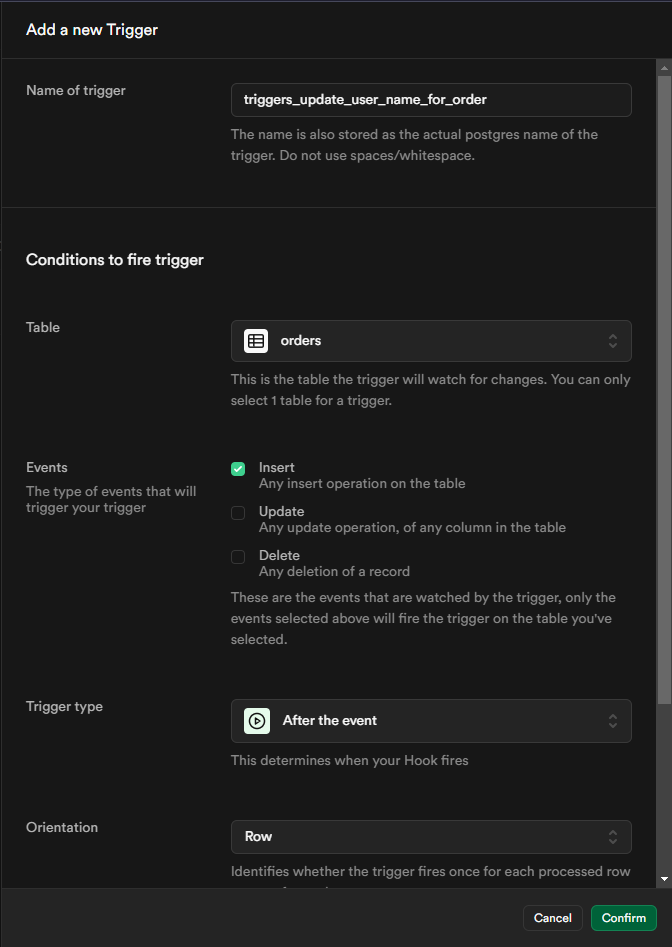The height and width of the screenshot is (947, 672).
Task: Uncheck the Insert event checkbox
Action: [238, 469]
